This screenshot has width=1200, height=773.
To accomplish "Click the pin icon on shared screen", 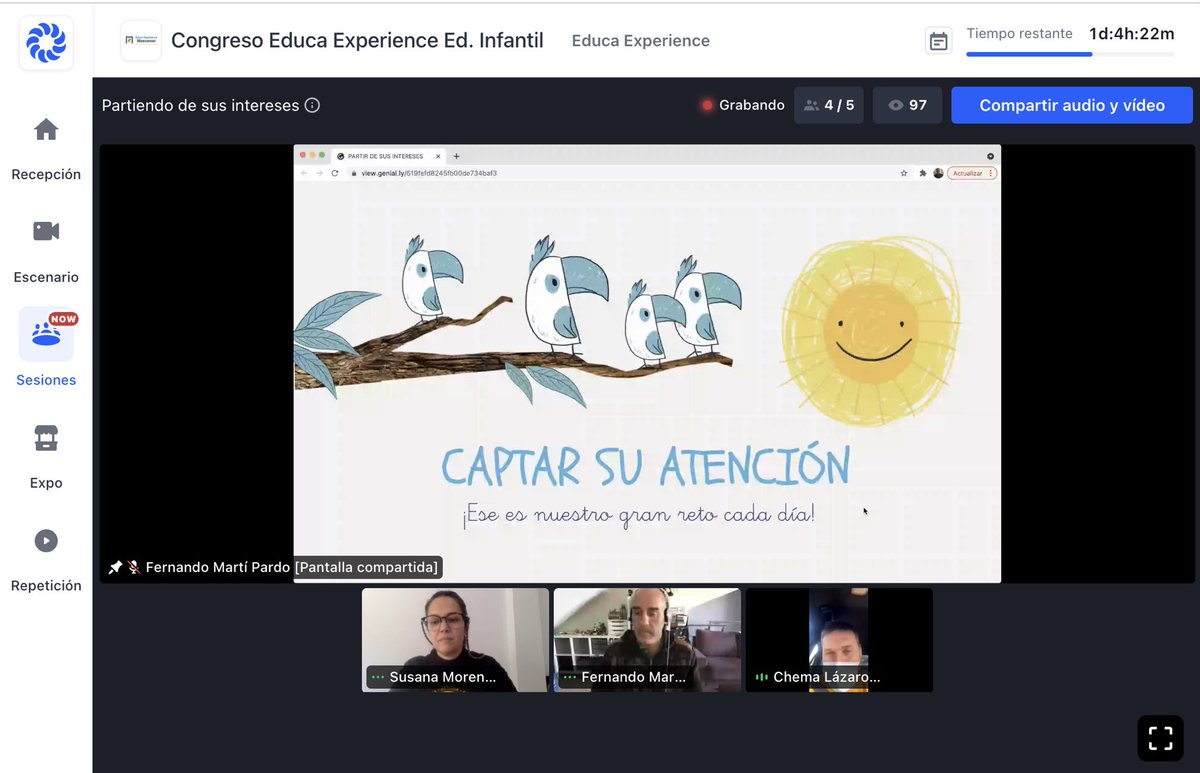I will coord(115,567).
